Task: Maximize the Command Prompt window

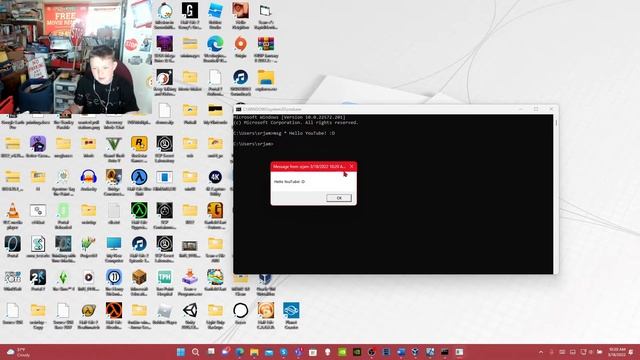Action: tap(536, 109)
